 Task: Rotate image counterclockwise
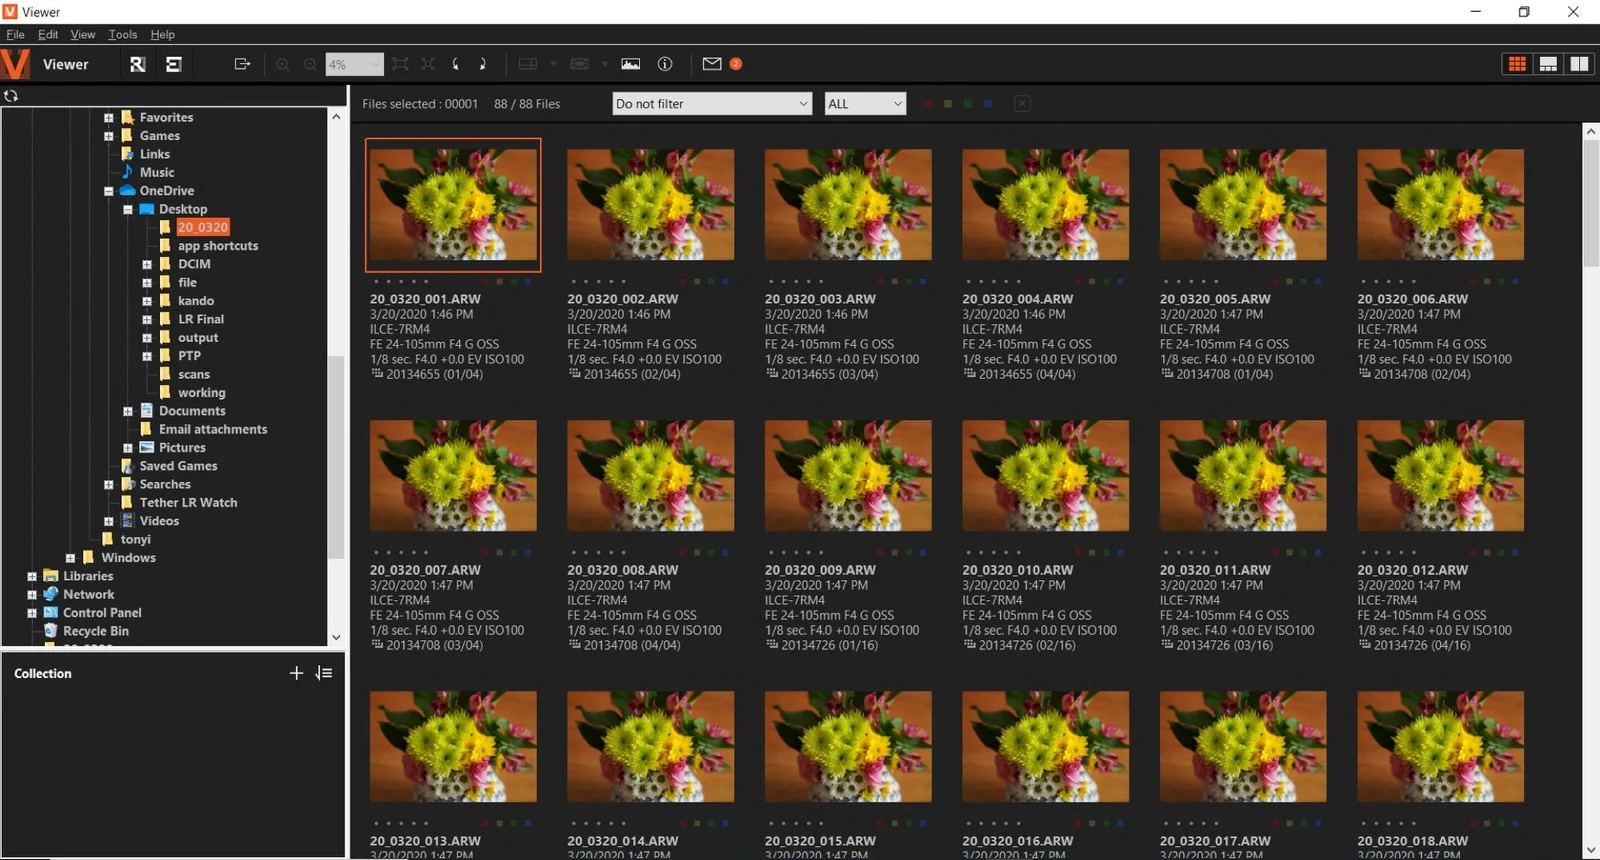(x=456, y=64)
